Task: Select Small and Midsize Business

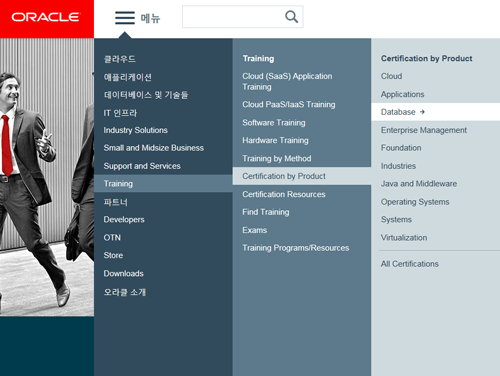Action: click(x=154, y=148)
